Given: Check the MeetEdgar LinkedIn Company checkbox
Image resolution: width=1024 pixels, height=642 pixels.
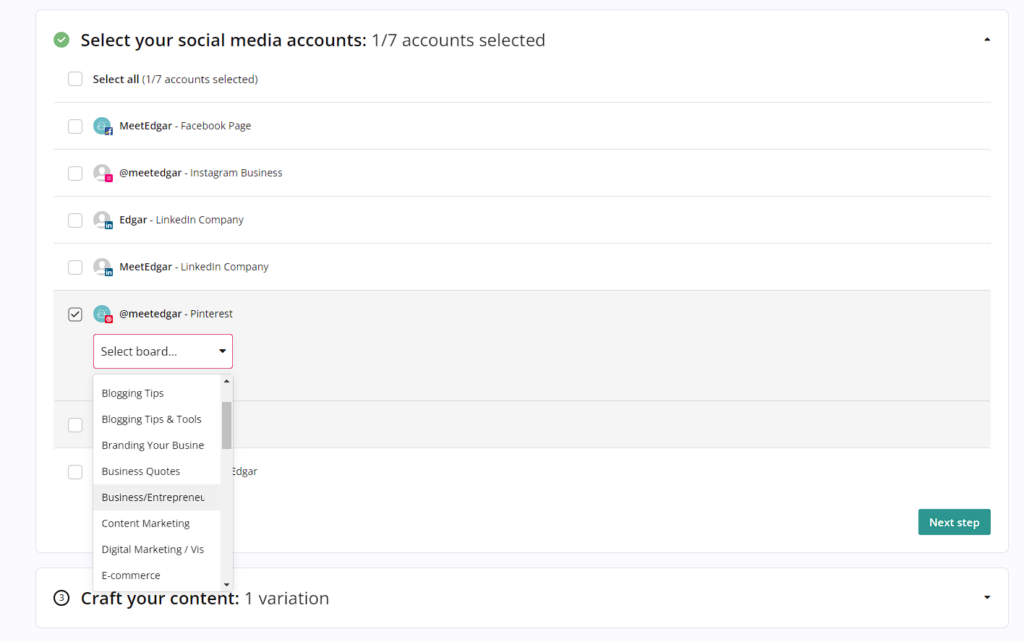Looking at the screenshot, I should pyautogui.click(x=75, y=267).
